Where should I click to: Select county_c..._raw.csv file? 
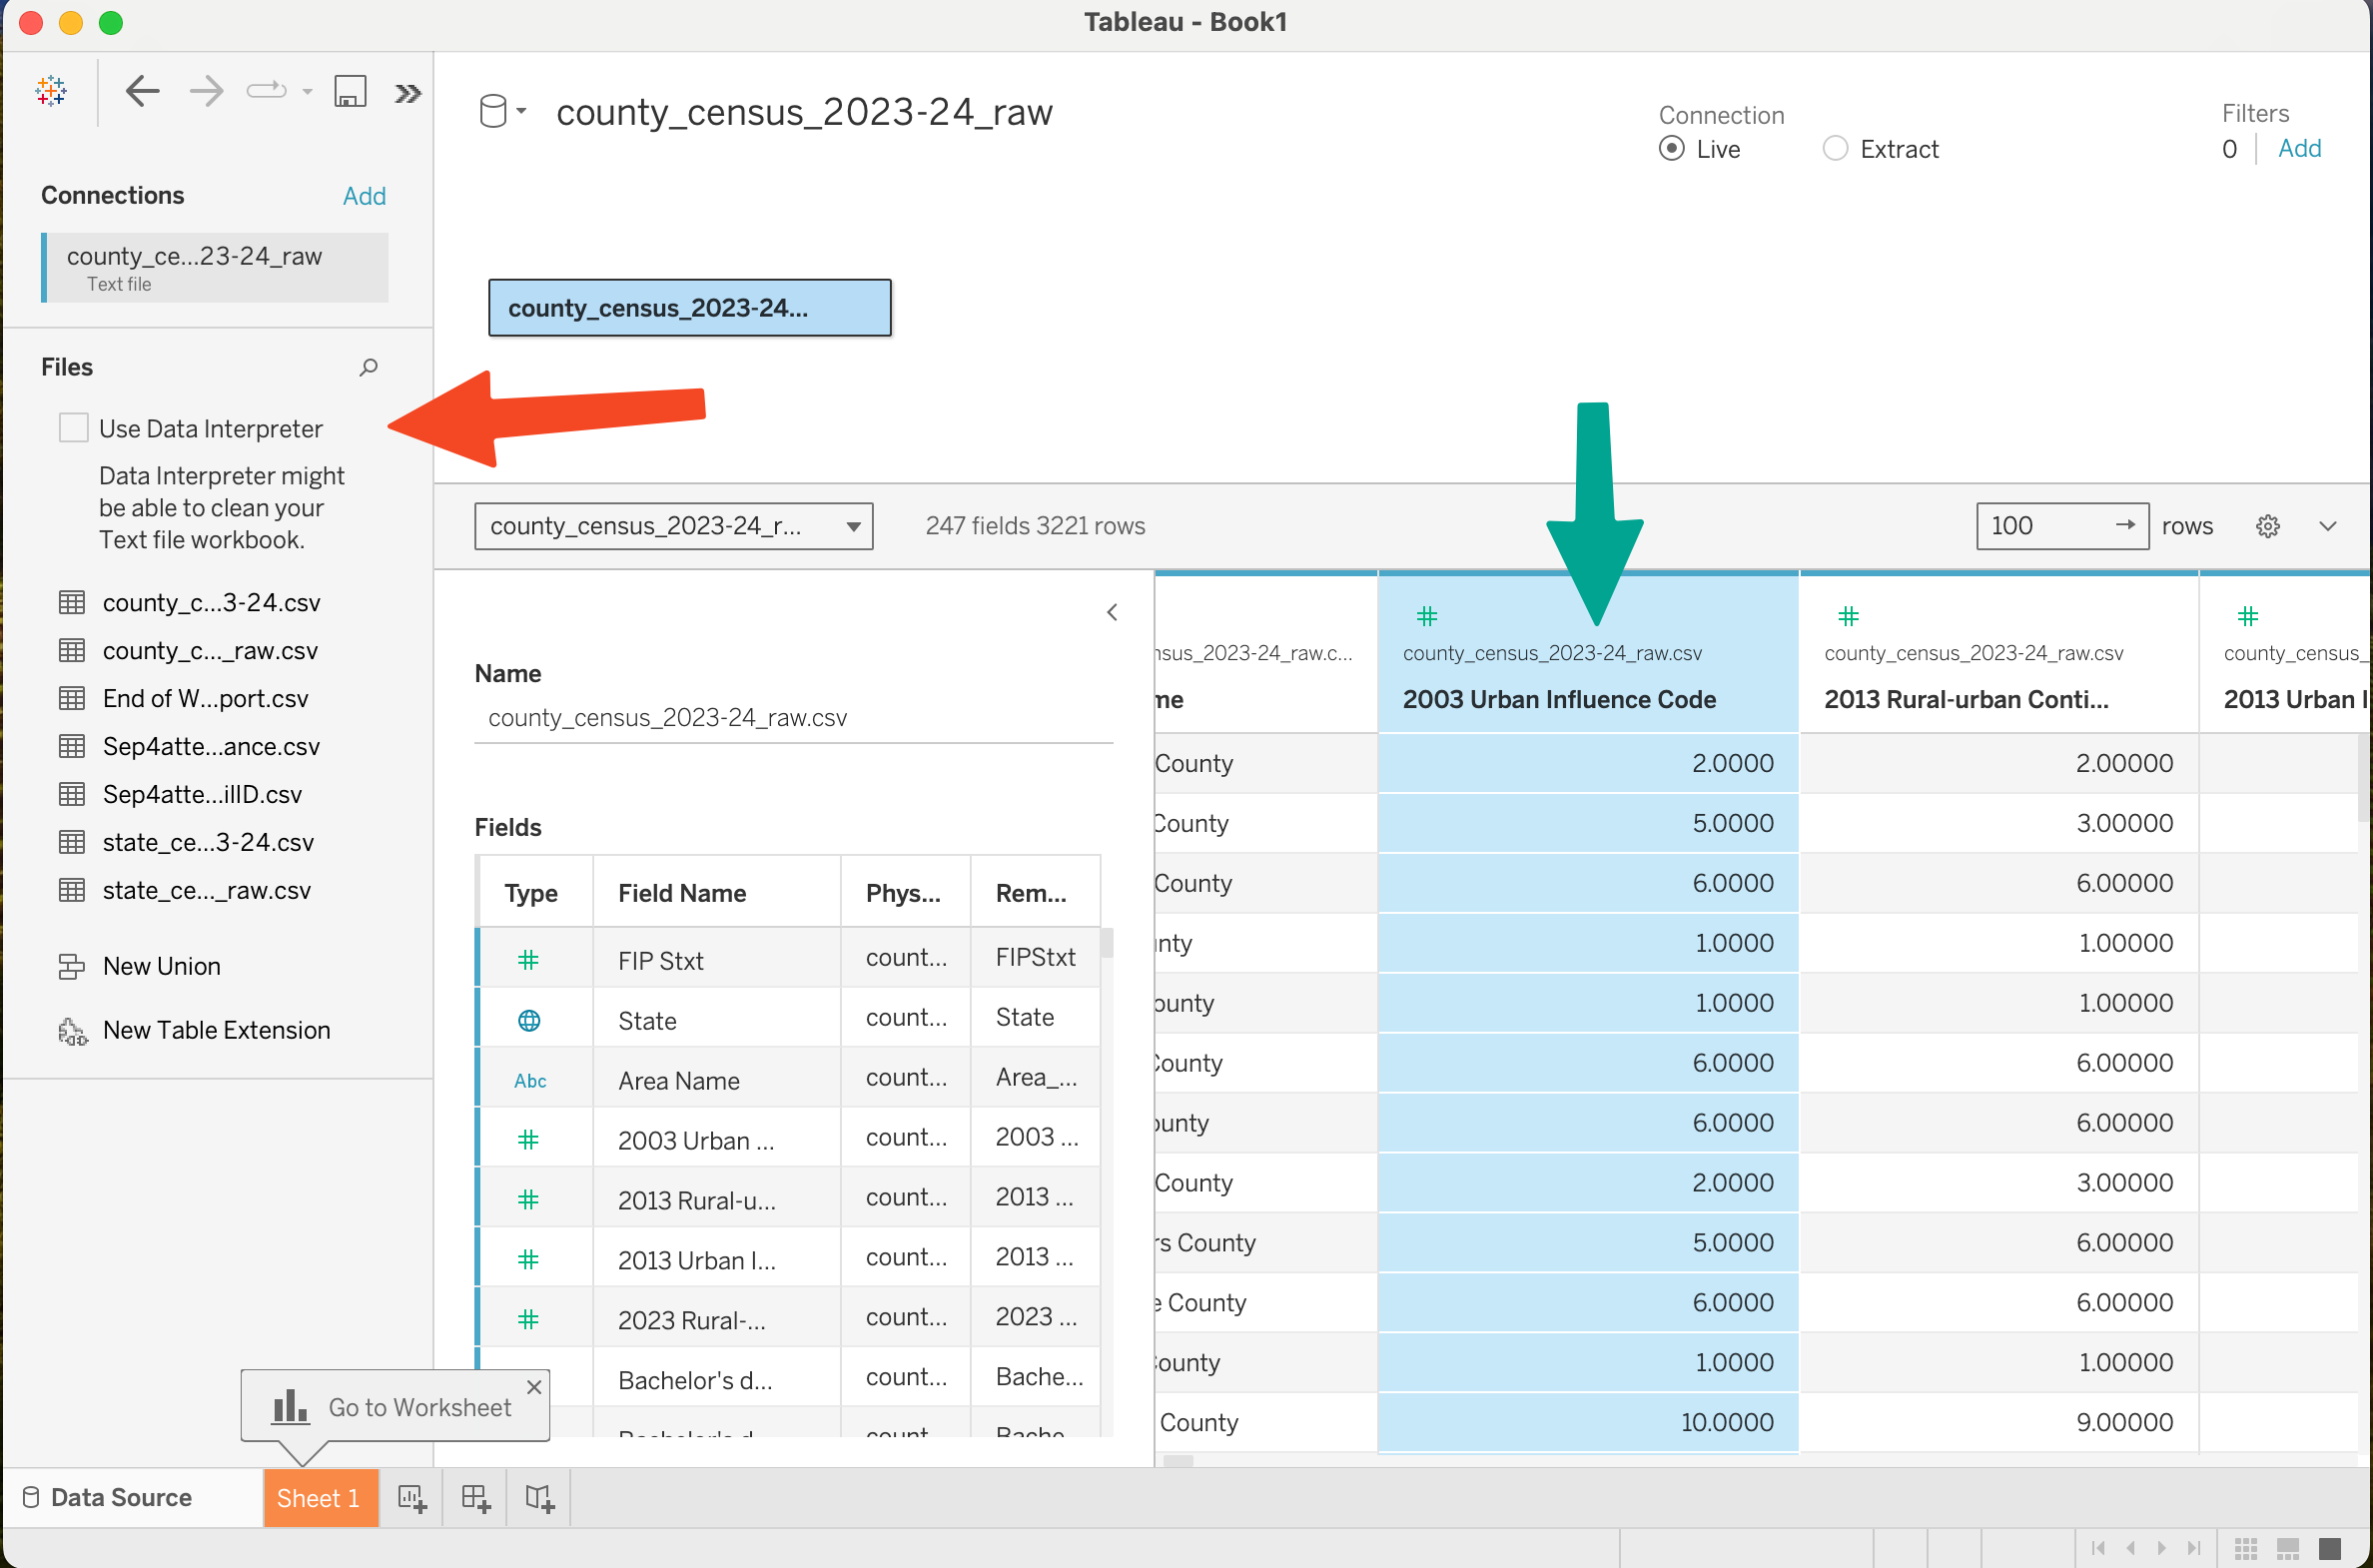210,650
